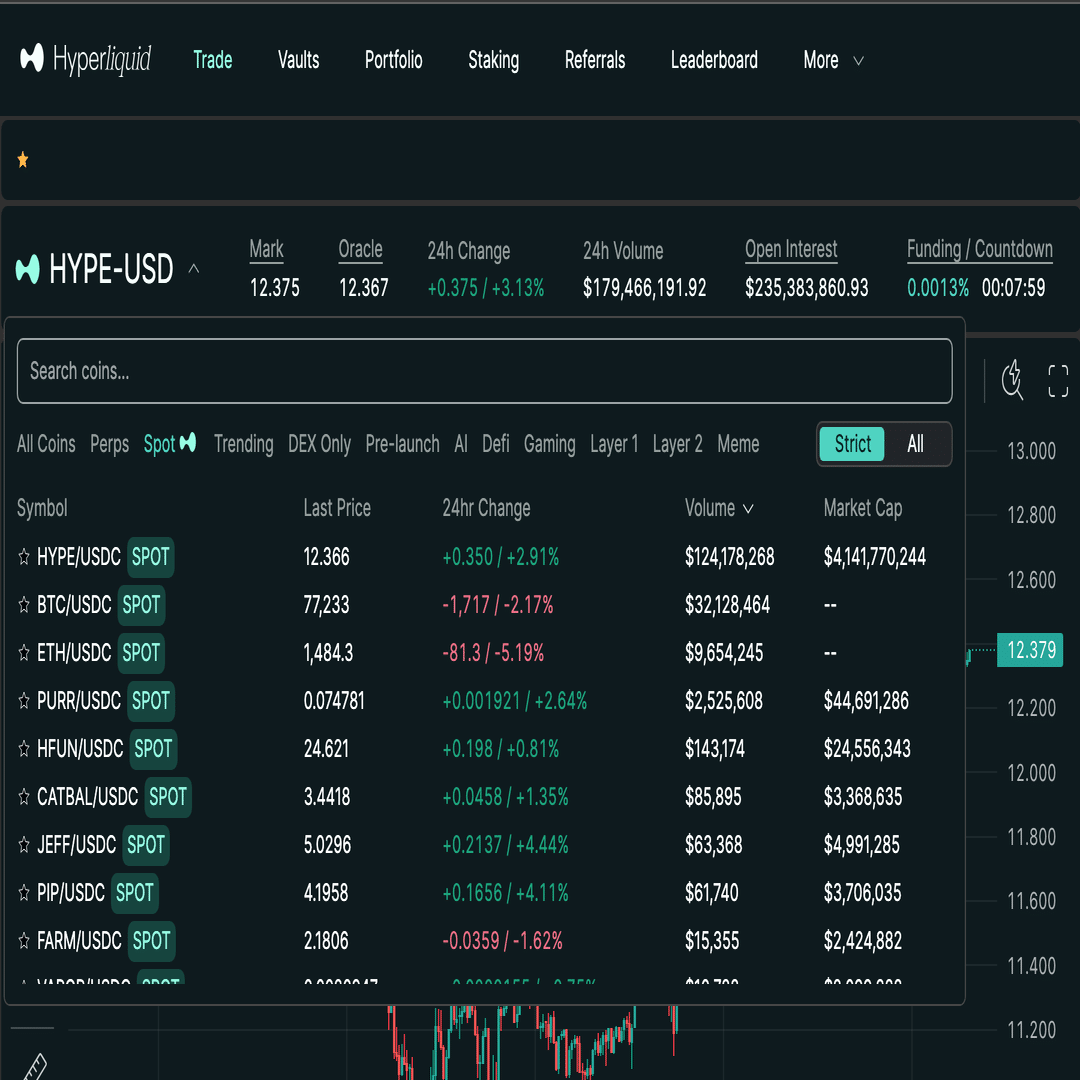
Task: Favorite FARM/USDC with its star
Action: click(23, 940)
